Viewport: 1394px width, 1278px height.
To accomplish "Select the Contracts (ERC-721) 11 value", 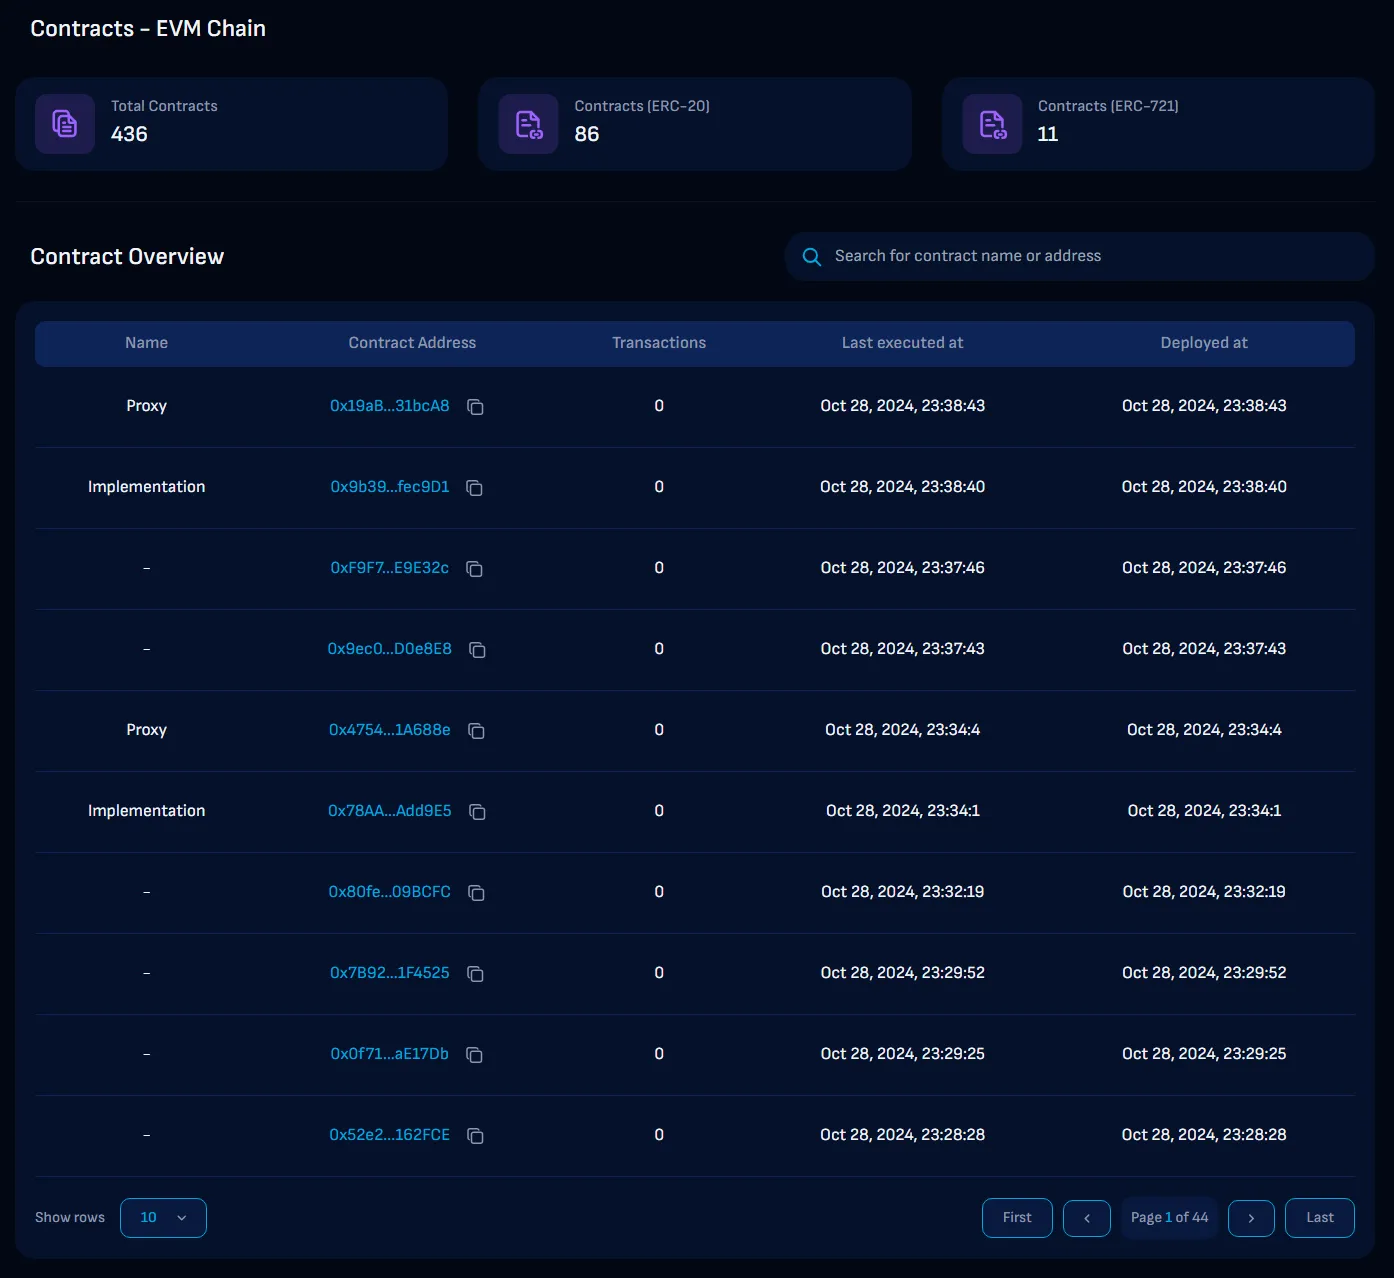I will [1048, 134].
